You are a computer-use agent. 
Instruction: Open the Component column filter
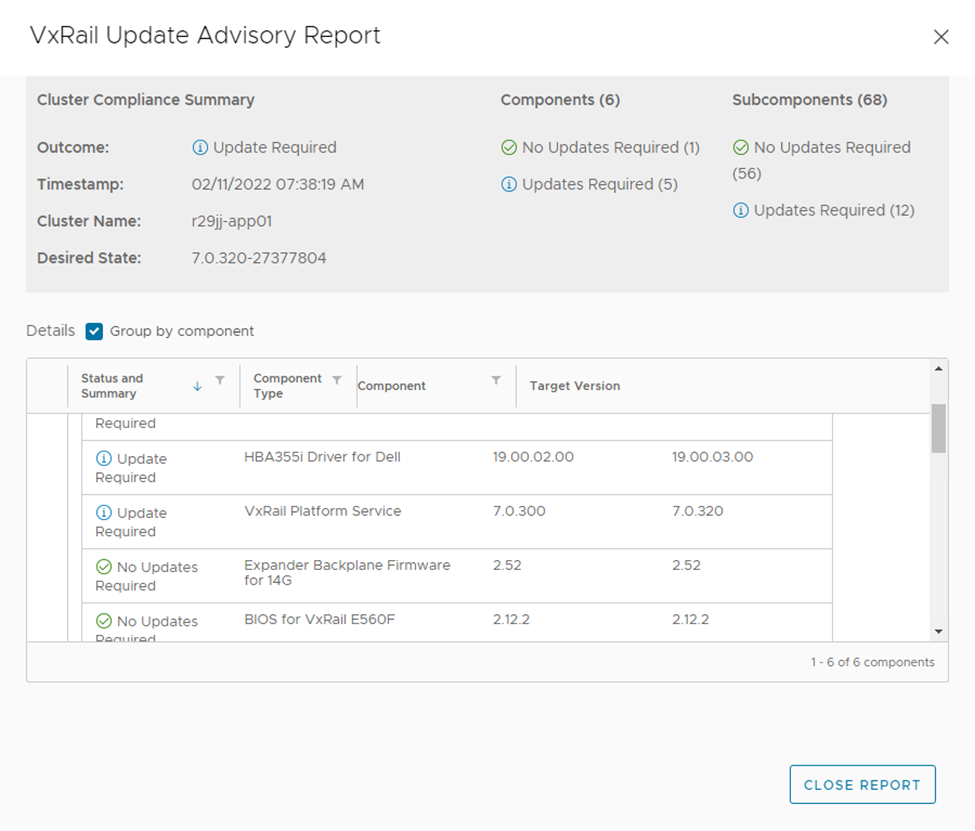[x=496, y=380]
